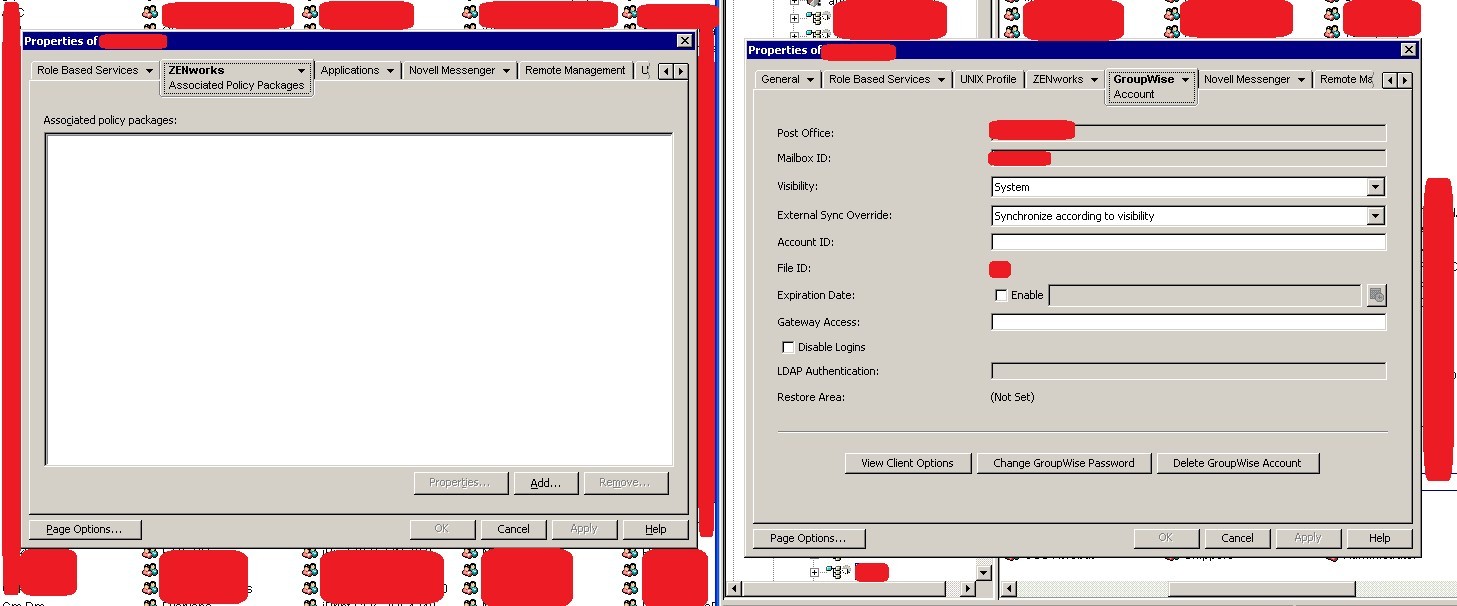The width and height of the screenshot is (1457, 606).
Task: Click Delete GroupWise Account button
Action: tap(1237, 463)
